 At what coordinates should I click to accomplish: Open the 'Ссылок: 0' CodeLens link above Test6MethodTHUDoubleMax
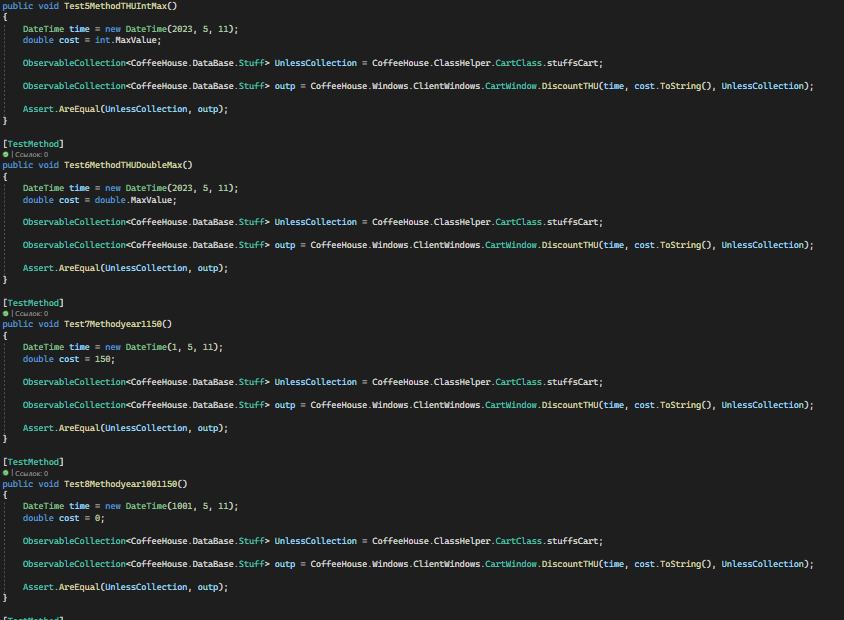(30, 154)
